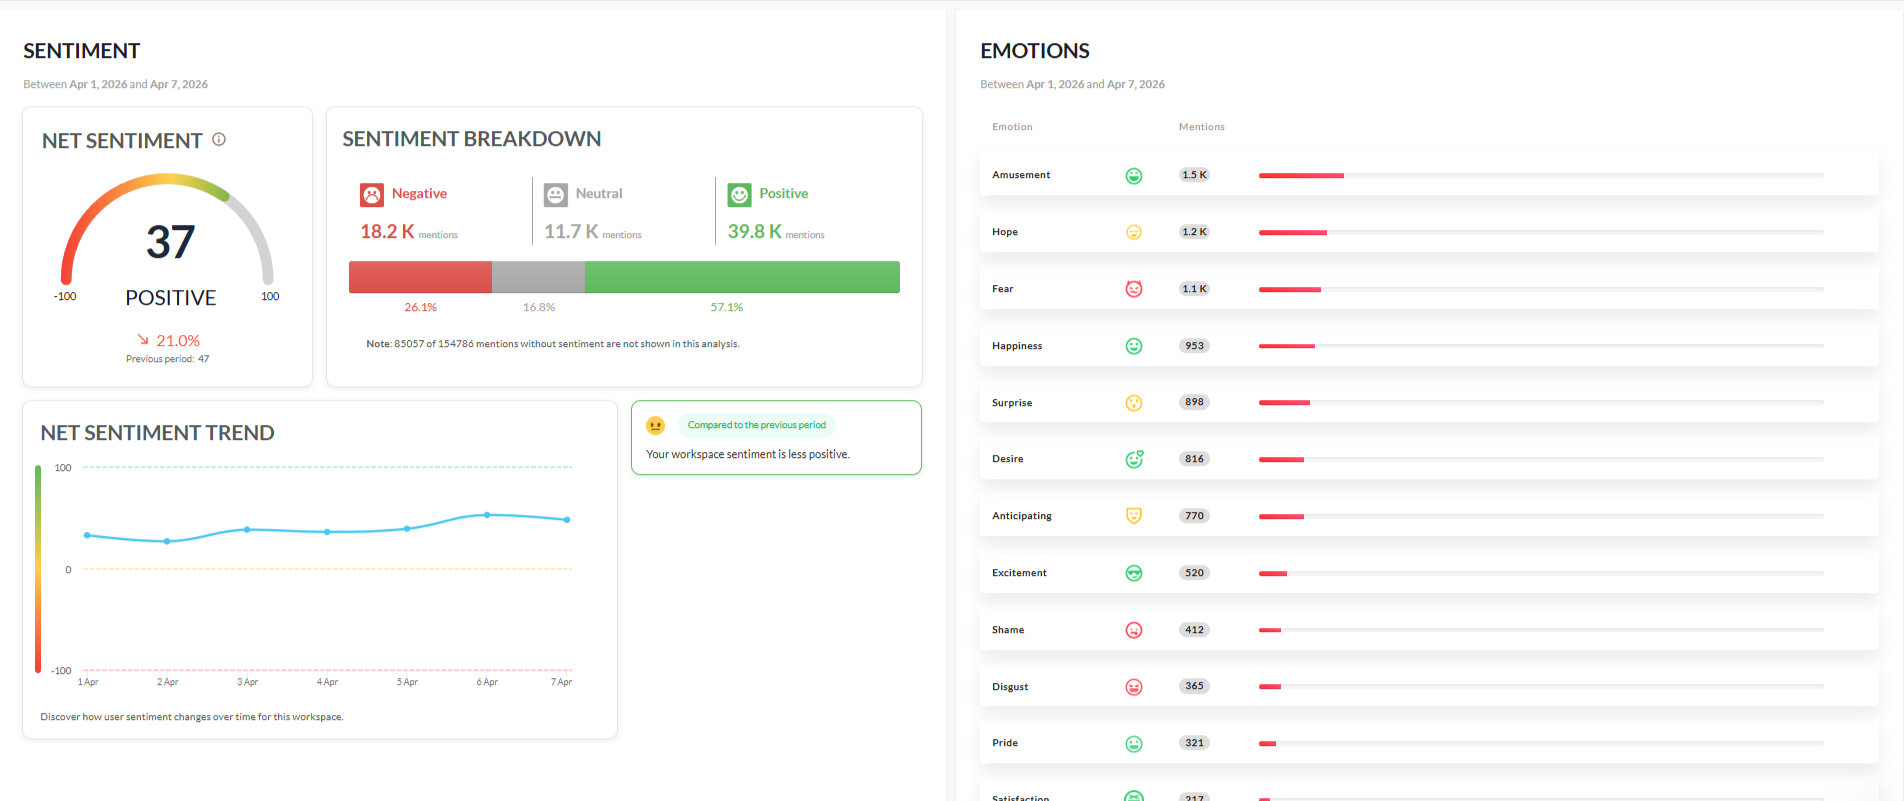Click the Compared to the previous period tag
Image resolution: width=1904 pixels, height=801 pixels.
click(757, 425)
